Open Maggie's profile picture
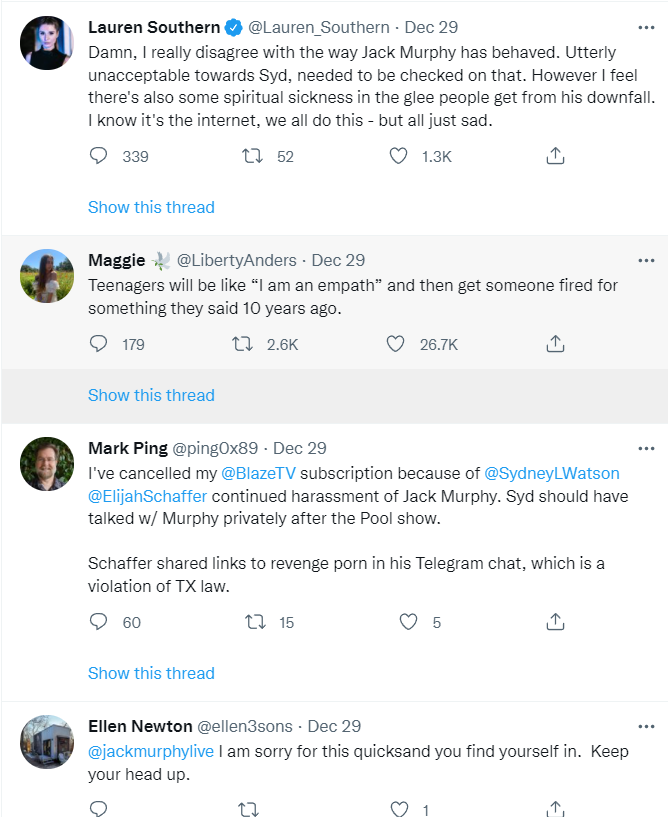668x817 pixels. (47, 276)
